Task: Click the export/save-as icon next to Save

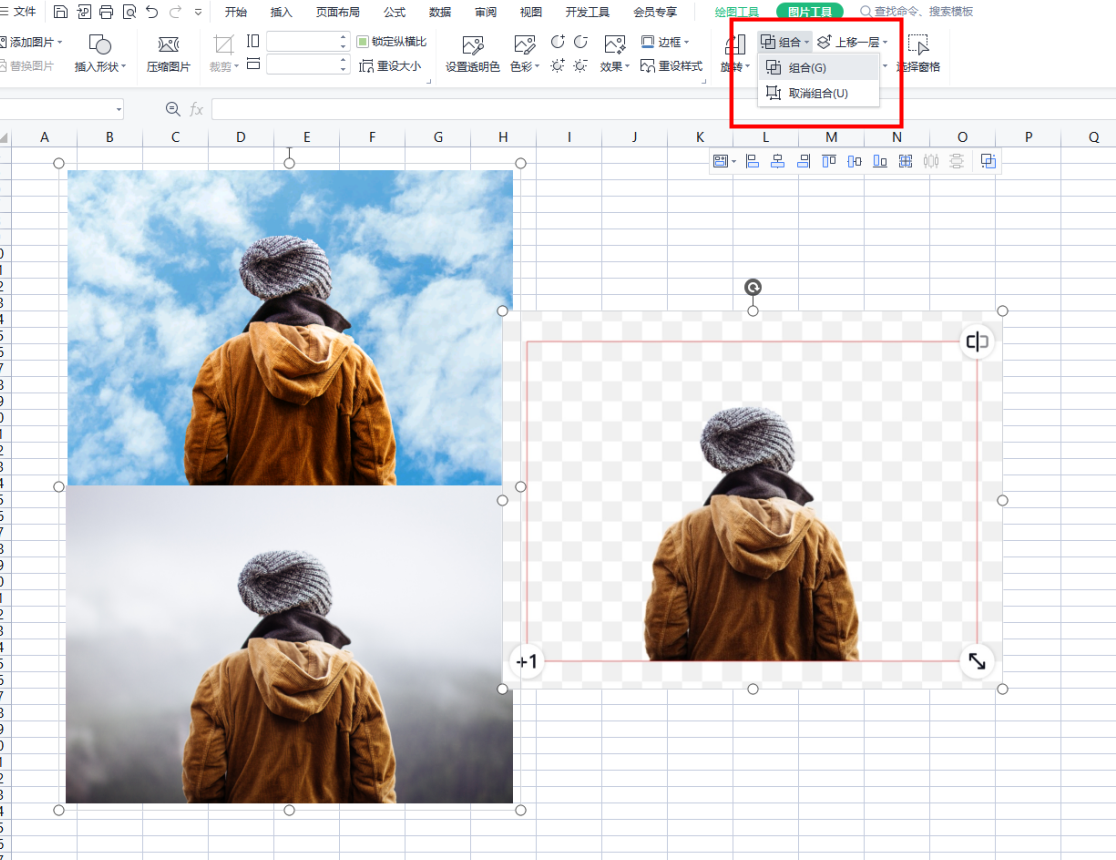Action: pos(83,11)
